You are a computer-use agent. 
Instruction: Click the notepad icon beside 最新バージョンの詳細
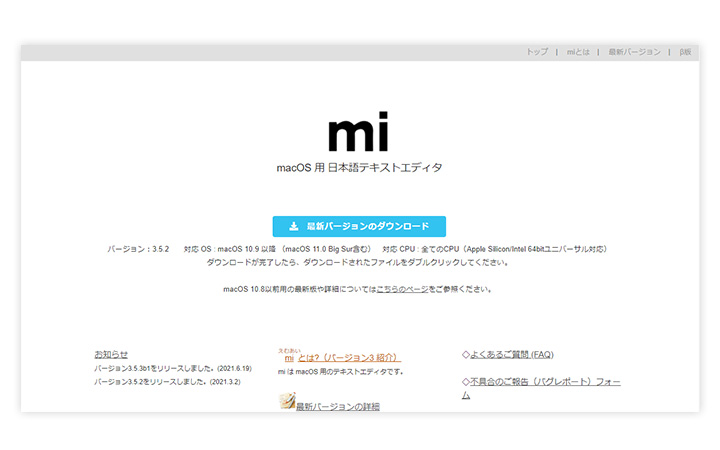tap(287, 401)
